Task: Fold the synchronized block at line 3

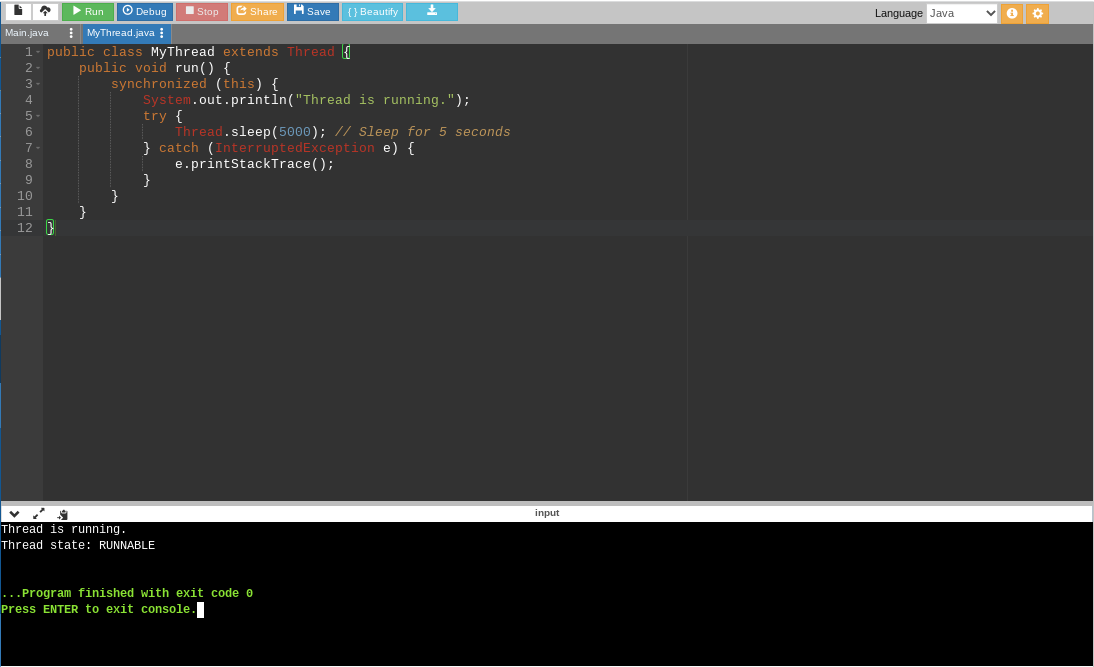Action: click(x=38, y=84)
